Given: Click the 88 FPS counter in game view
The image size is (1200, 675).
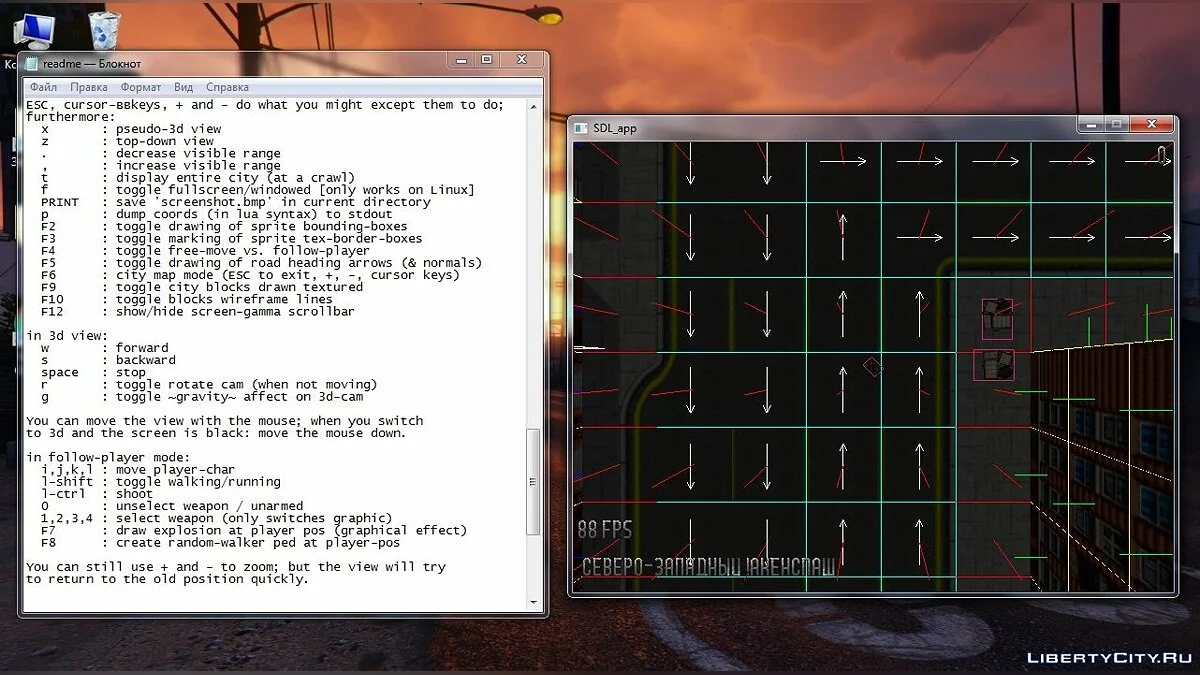Looking at the screenshot, I should 605,530.
